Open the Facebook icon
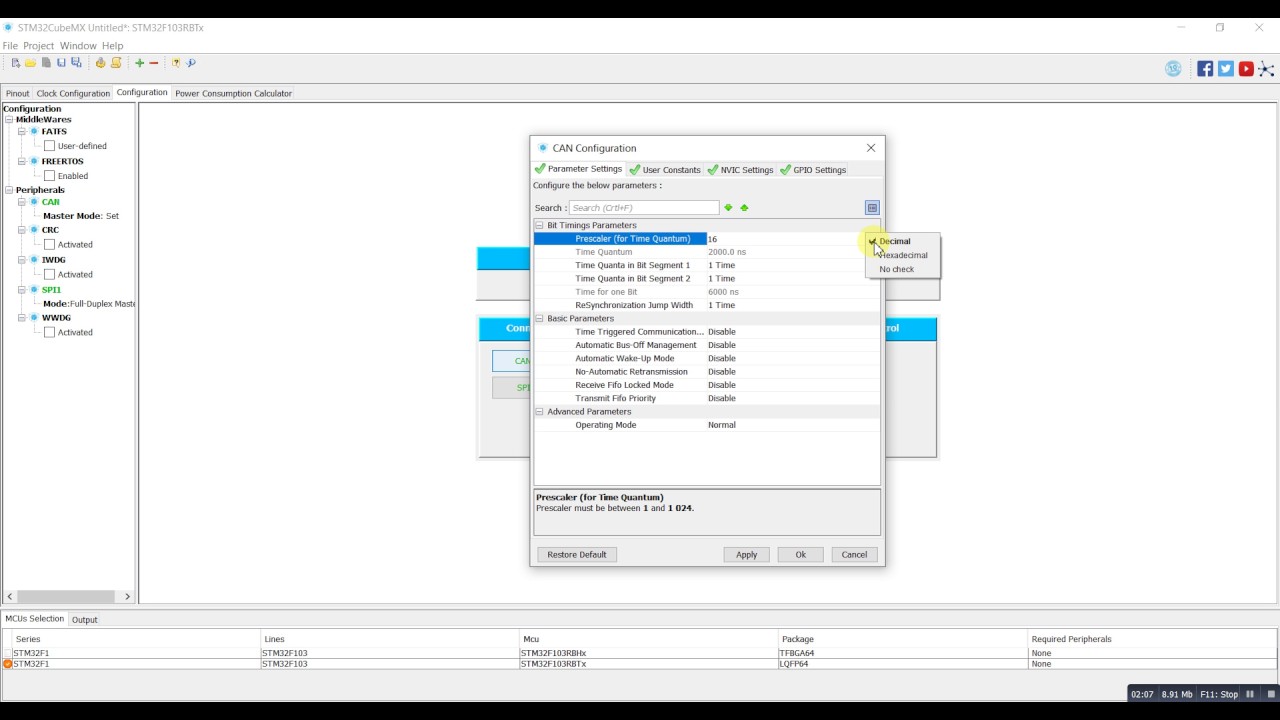1280x720 pixels. tap(1205, 69)
